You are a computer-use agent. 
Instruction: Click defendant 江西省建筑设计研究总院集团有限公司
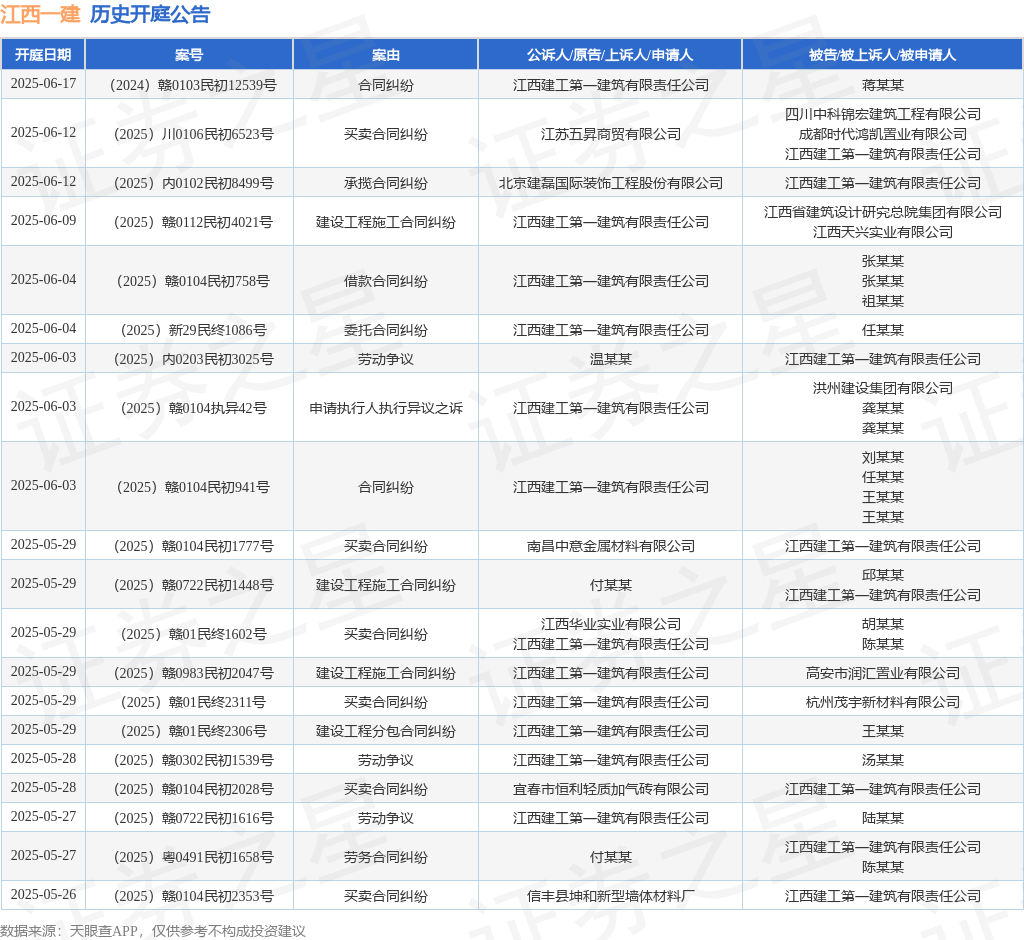pyautogui.click(x=882, y=212)
